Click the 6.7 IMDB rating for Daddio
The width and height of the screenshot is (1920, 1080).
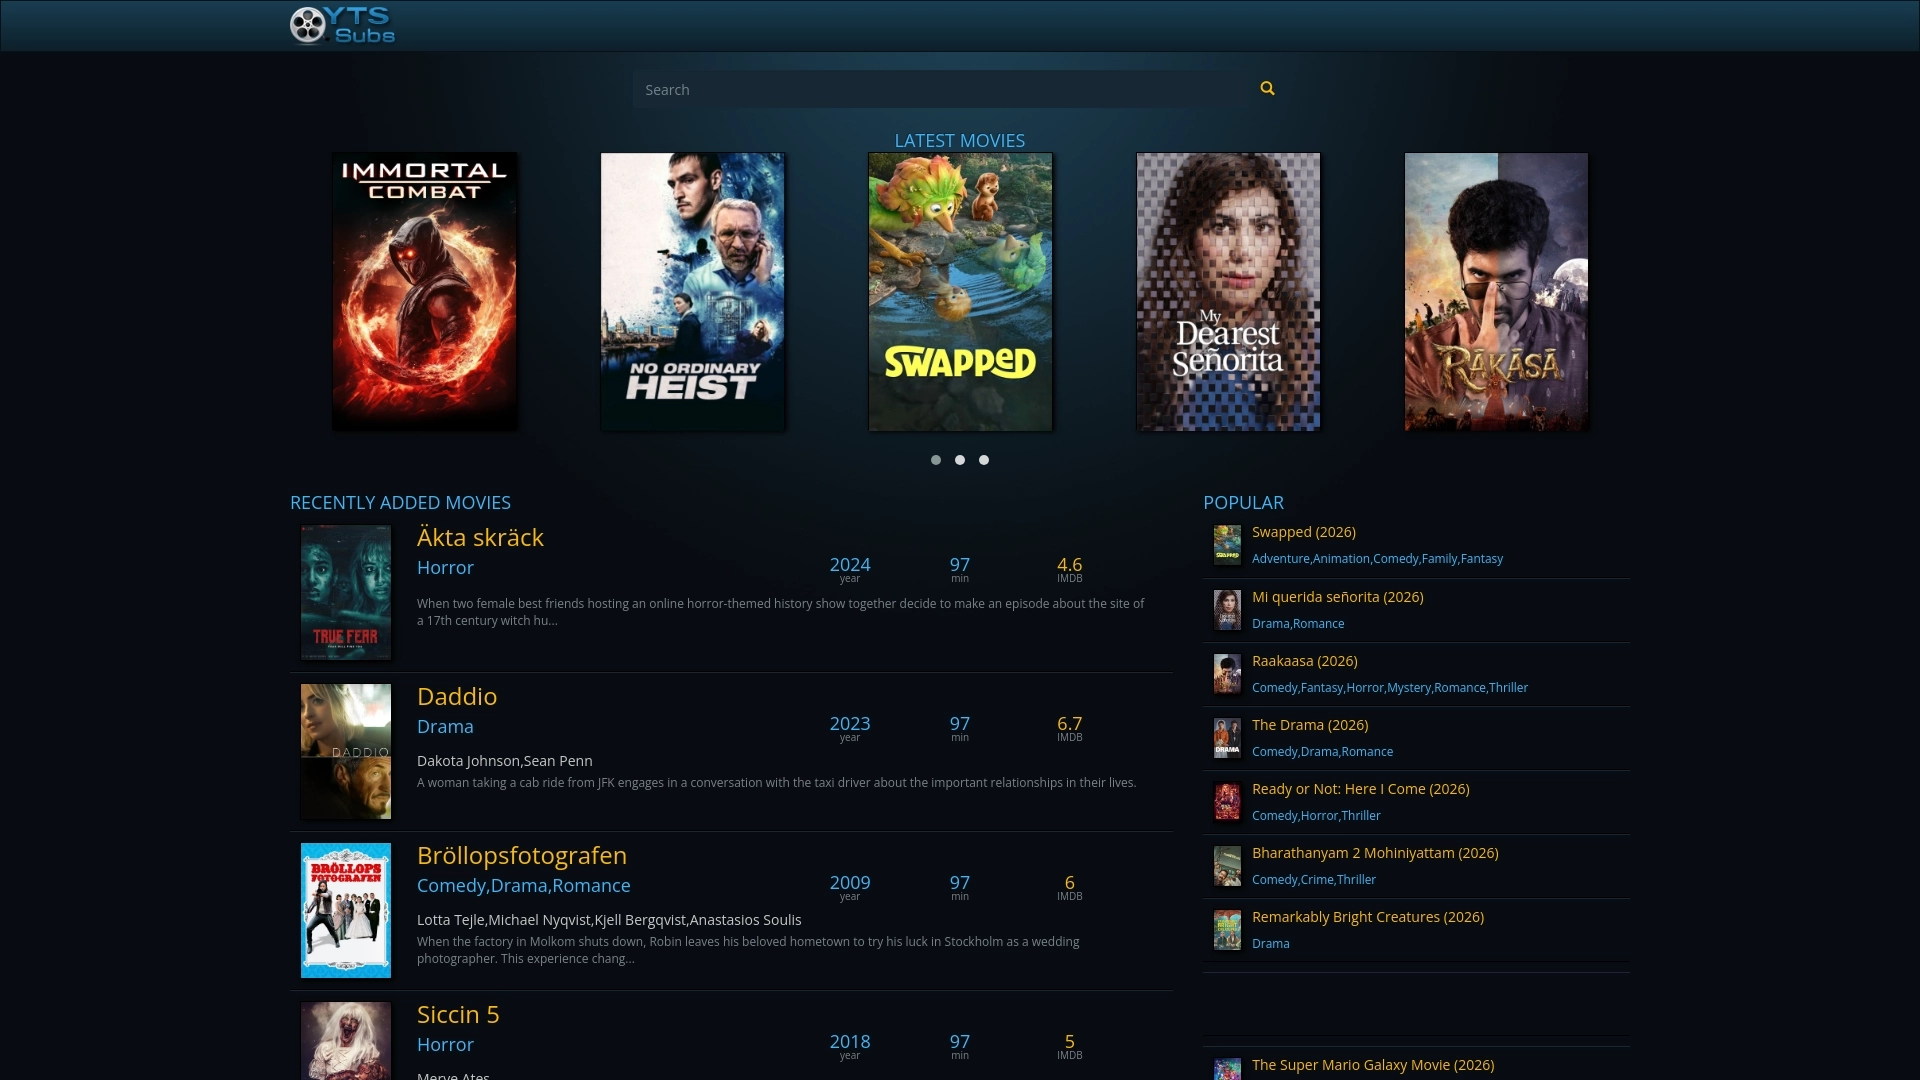1070,724
